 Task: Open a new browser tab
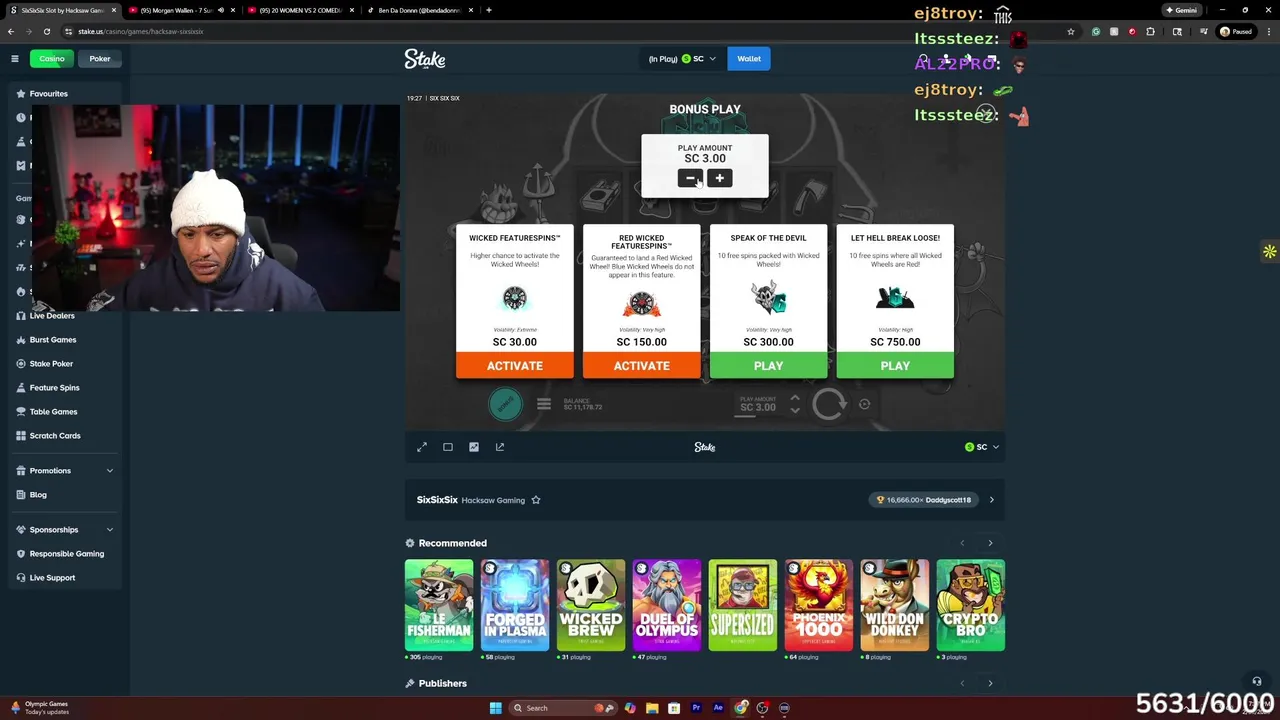coord(488,10)
